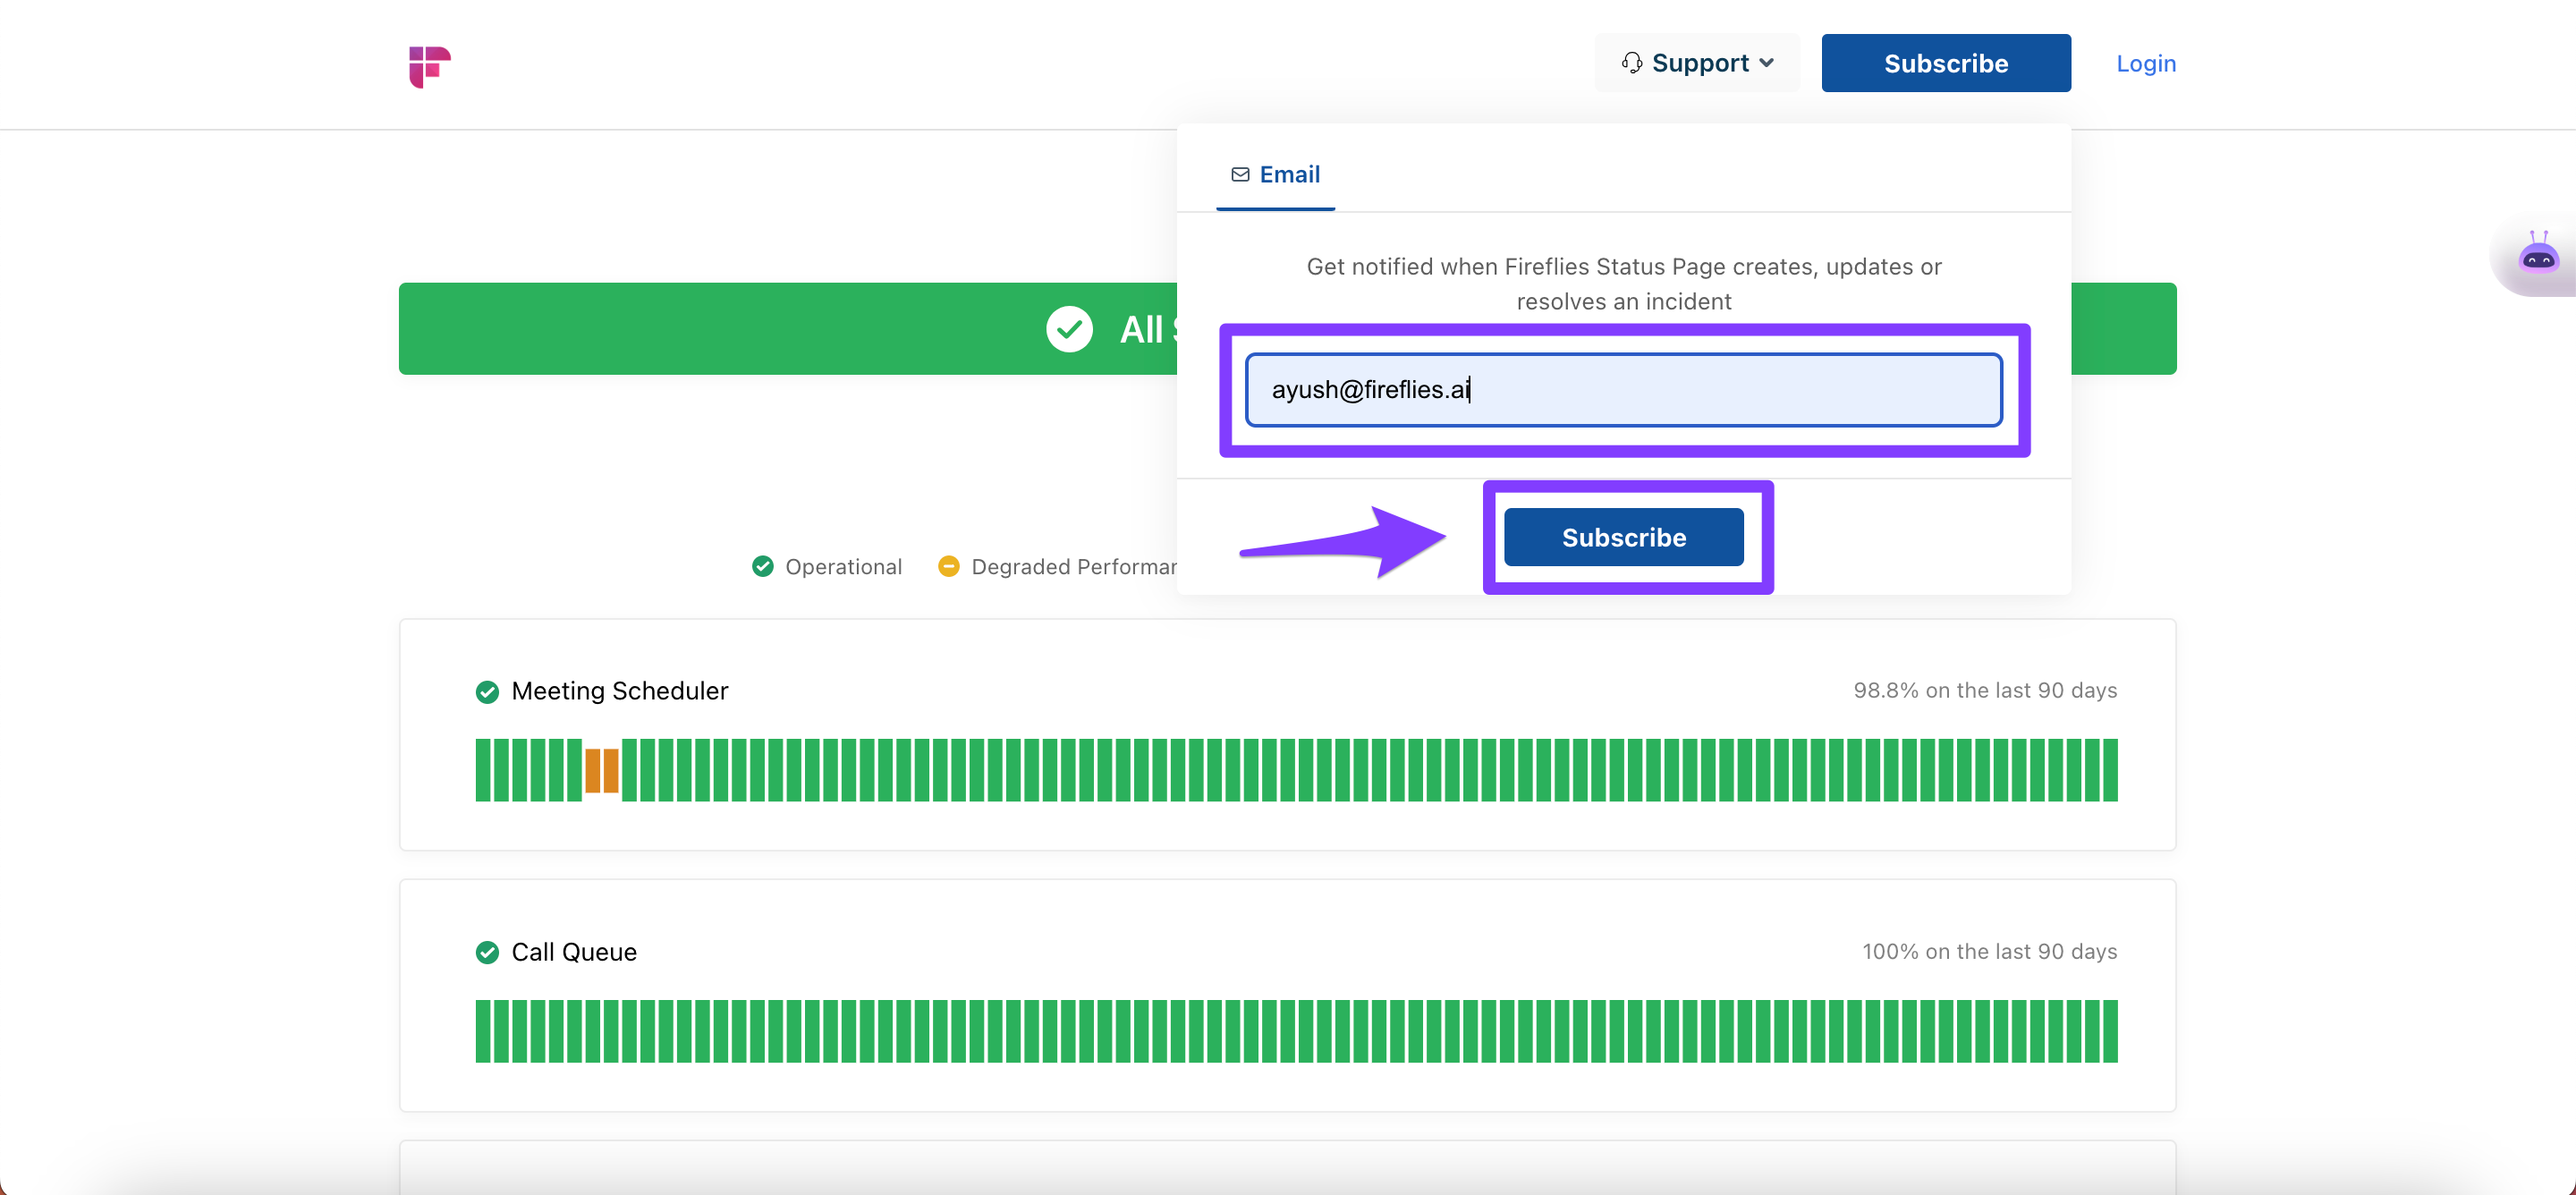This screenshot has width=2576, height=1195.
Task: Click the Call Queue component name
Action: pos(574,952)
